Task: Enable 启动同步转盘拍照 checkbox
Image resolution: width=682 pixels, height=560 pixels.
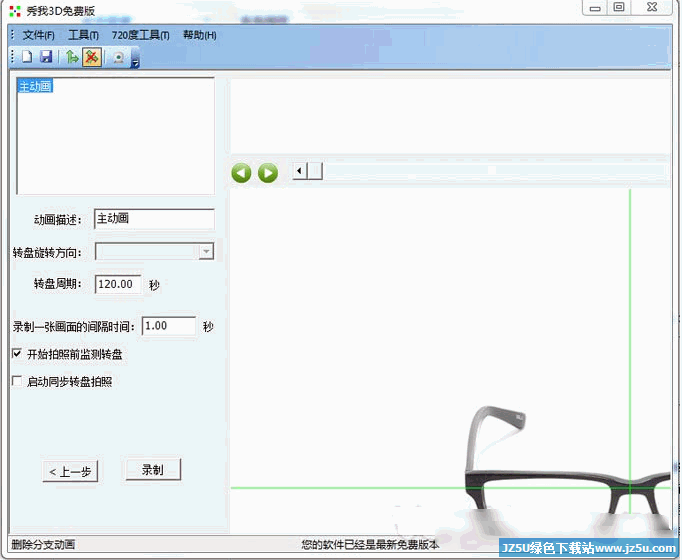Action: pyautogui.click(x=17, y=381)
